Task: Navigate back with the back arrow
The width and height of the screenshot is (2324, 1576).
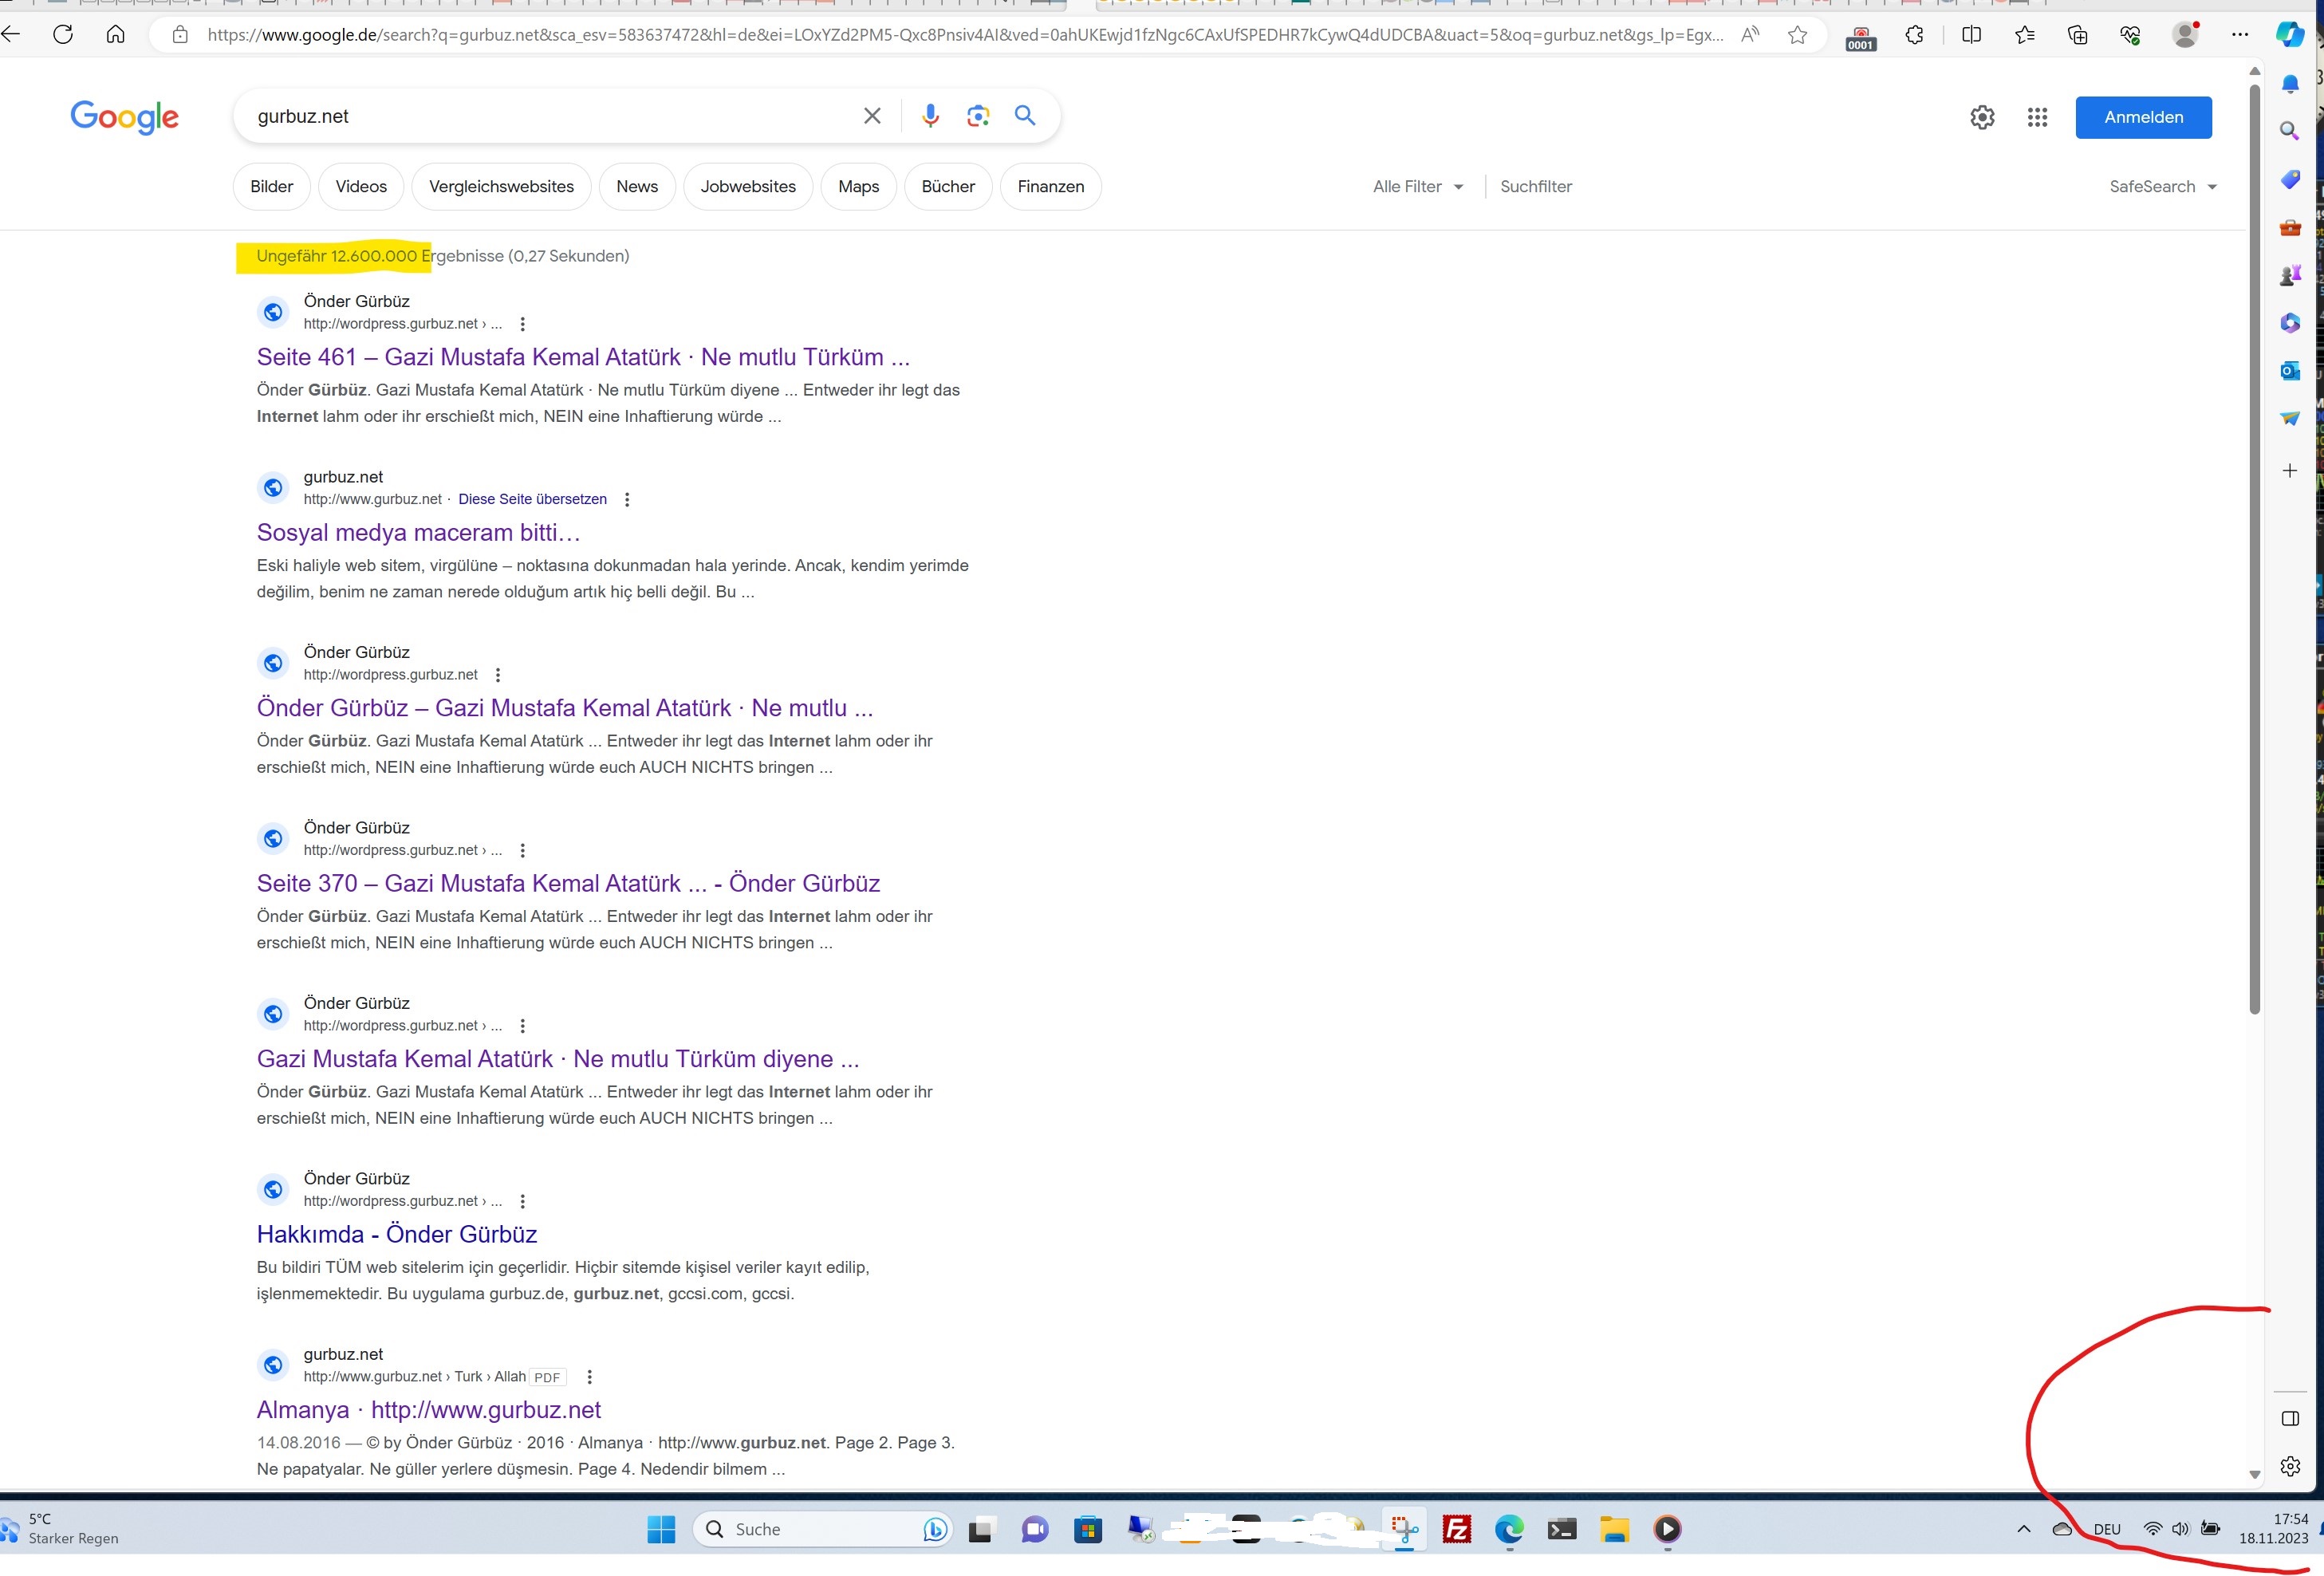Action: point(11,35)
